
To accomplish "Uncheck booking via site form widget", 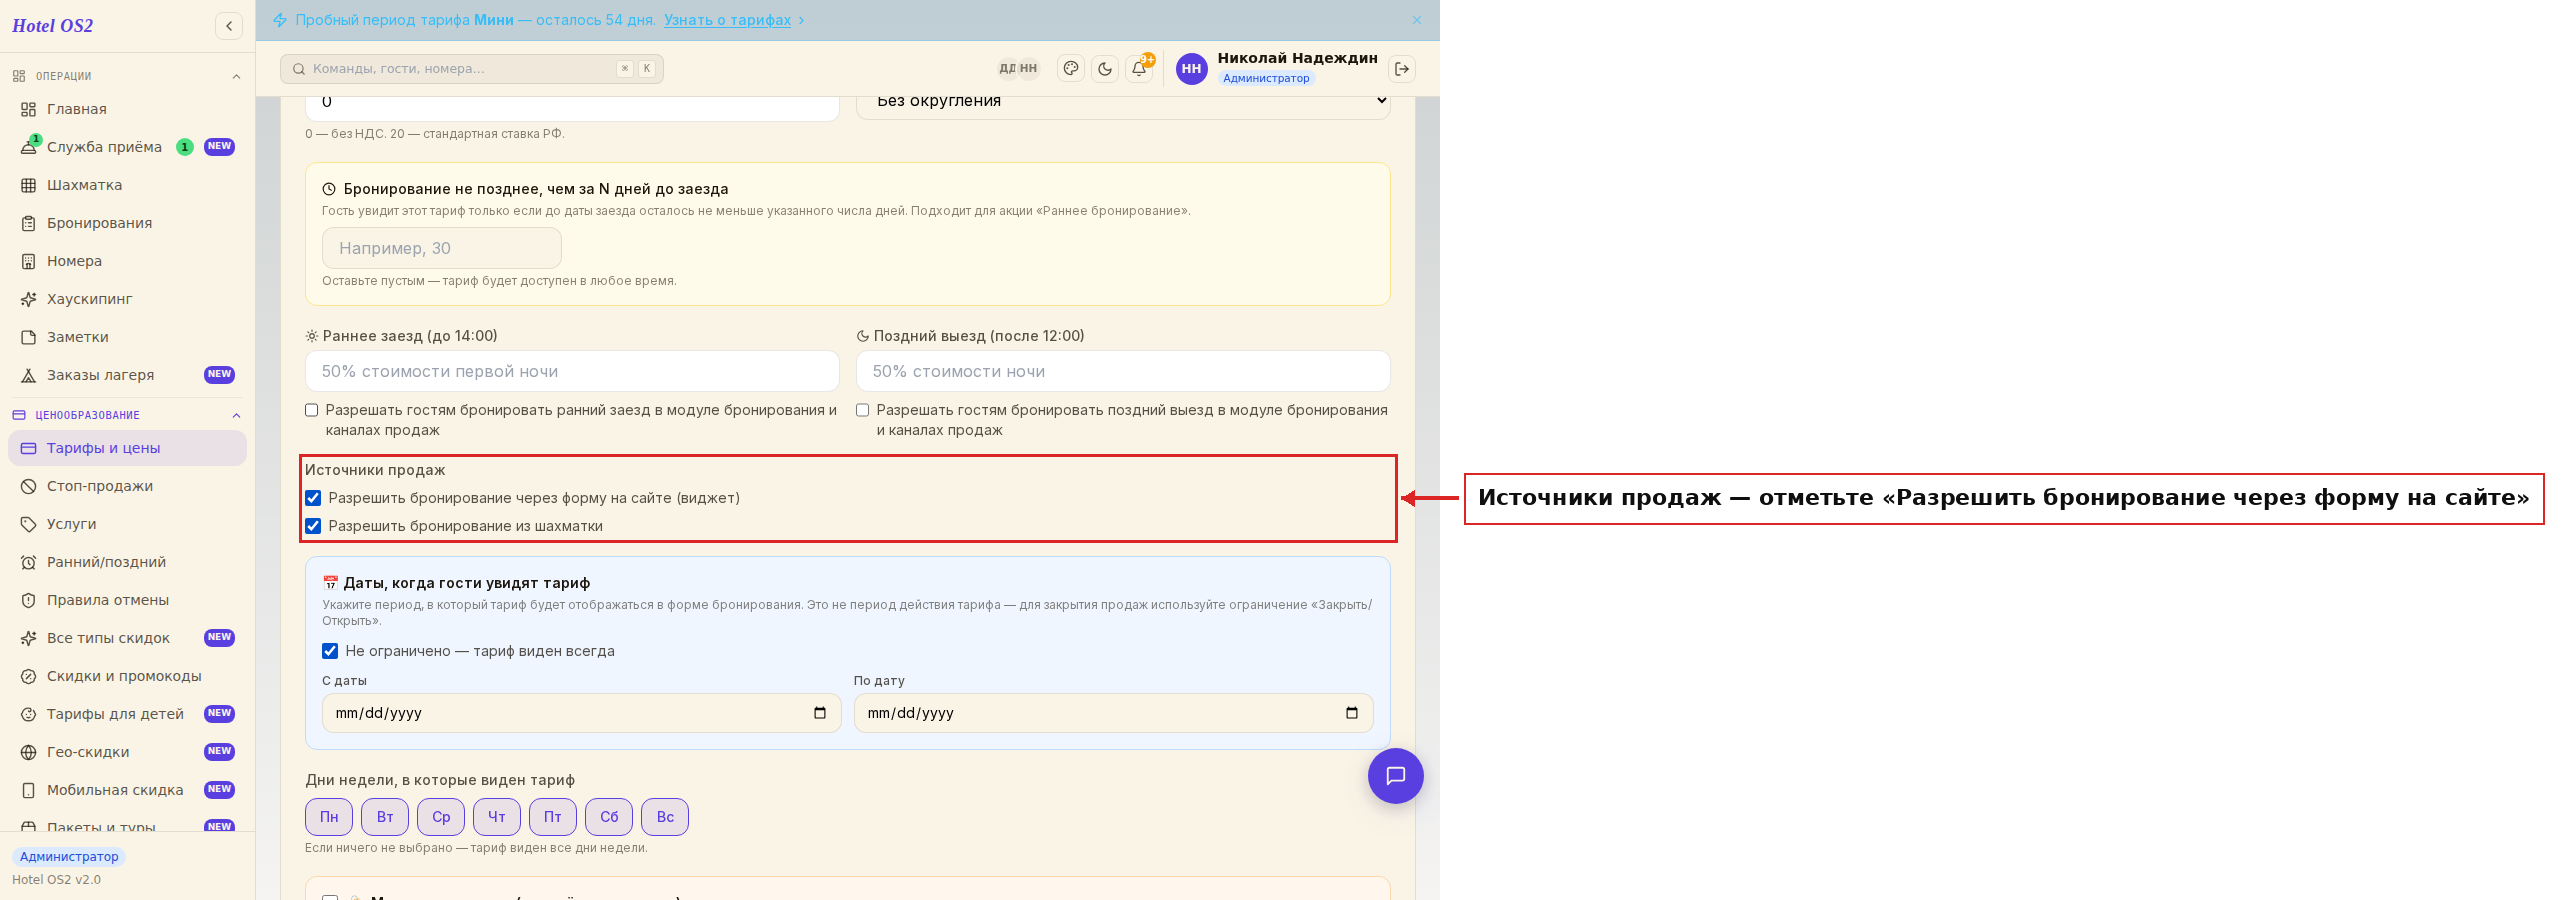I will (x=313, y=498).
